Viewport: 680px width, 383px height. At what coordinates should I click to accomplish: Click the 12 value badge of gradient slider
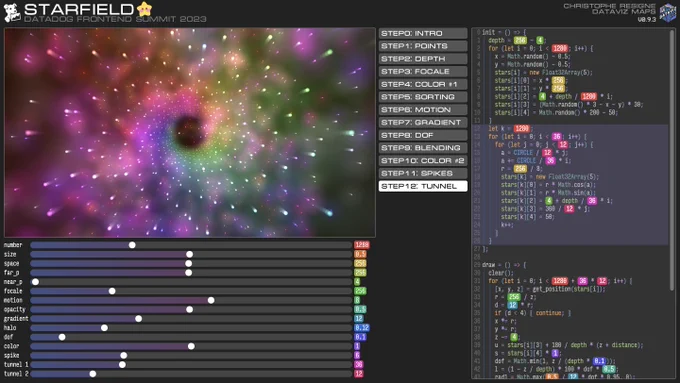[359, 319]
